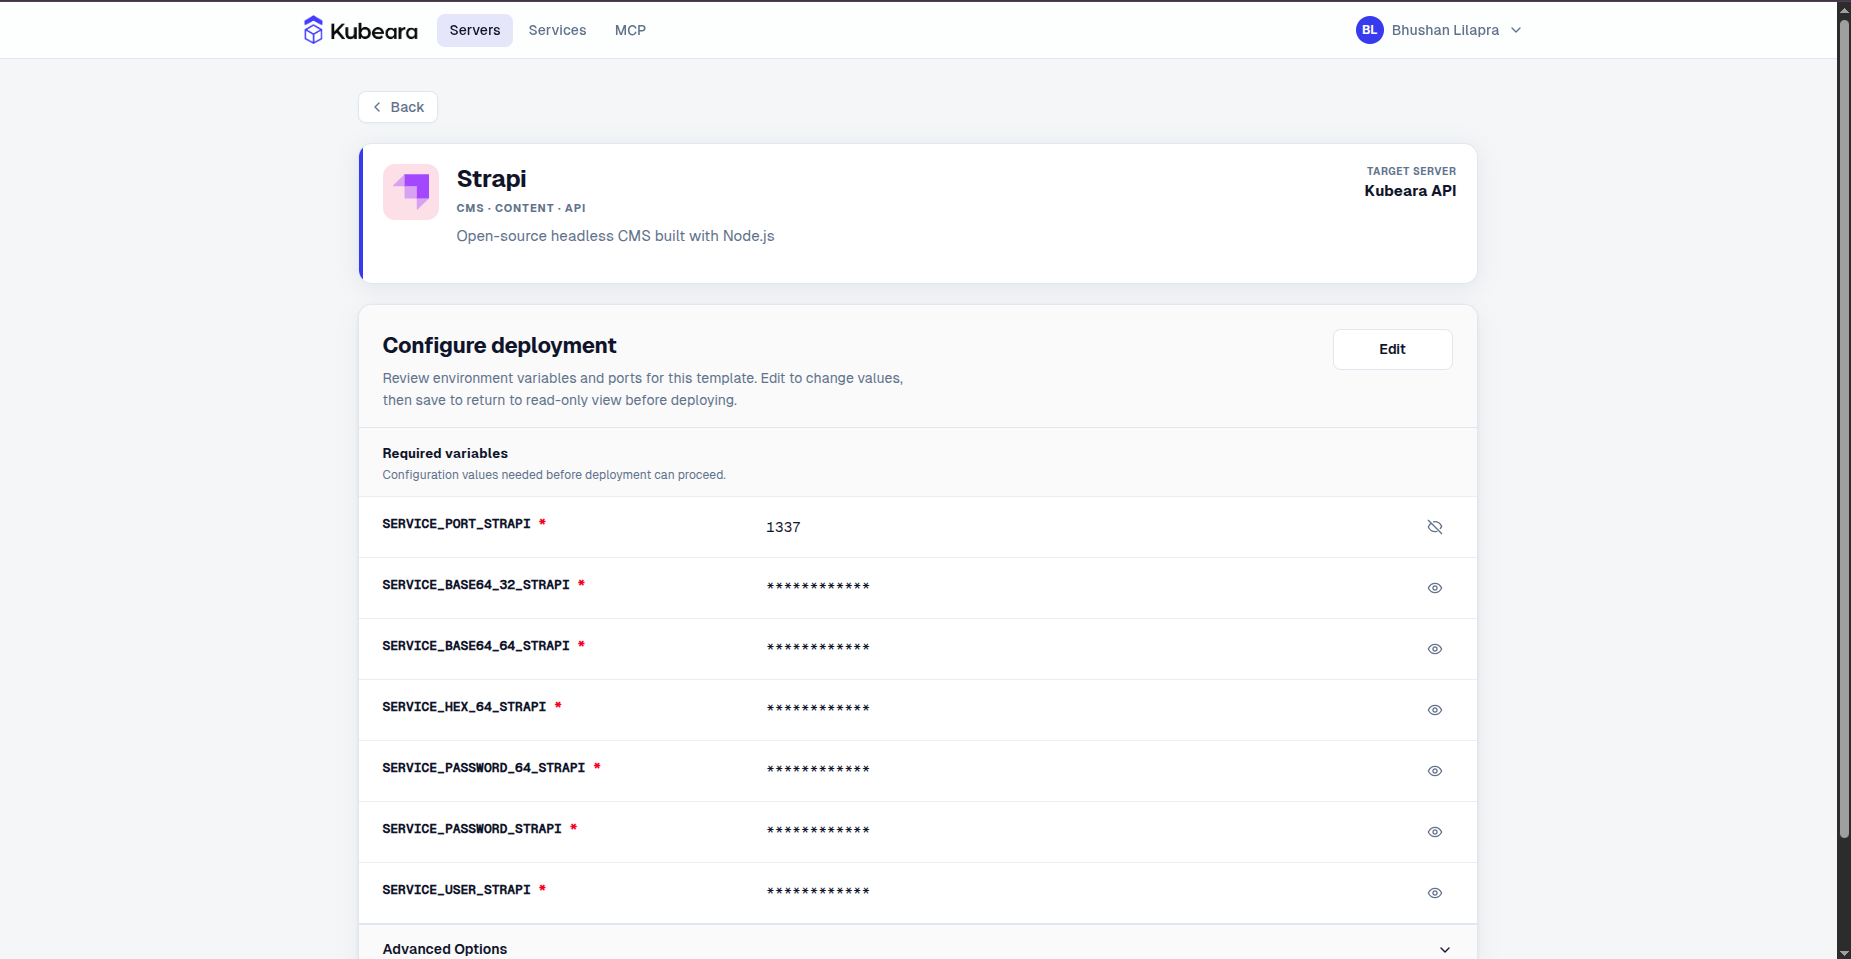Click the SERVICE_BASE64_32_STRAPI variable name
The image size is (1851, 959).
point(476,585)
